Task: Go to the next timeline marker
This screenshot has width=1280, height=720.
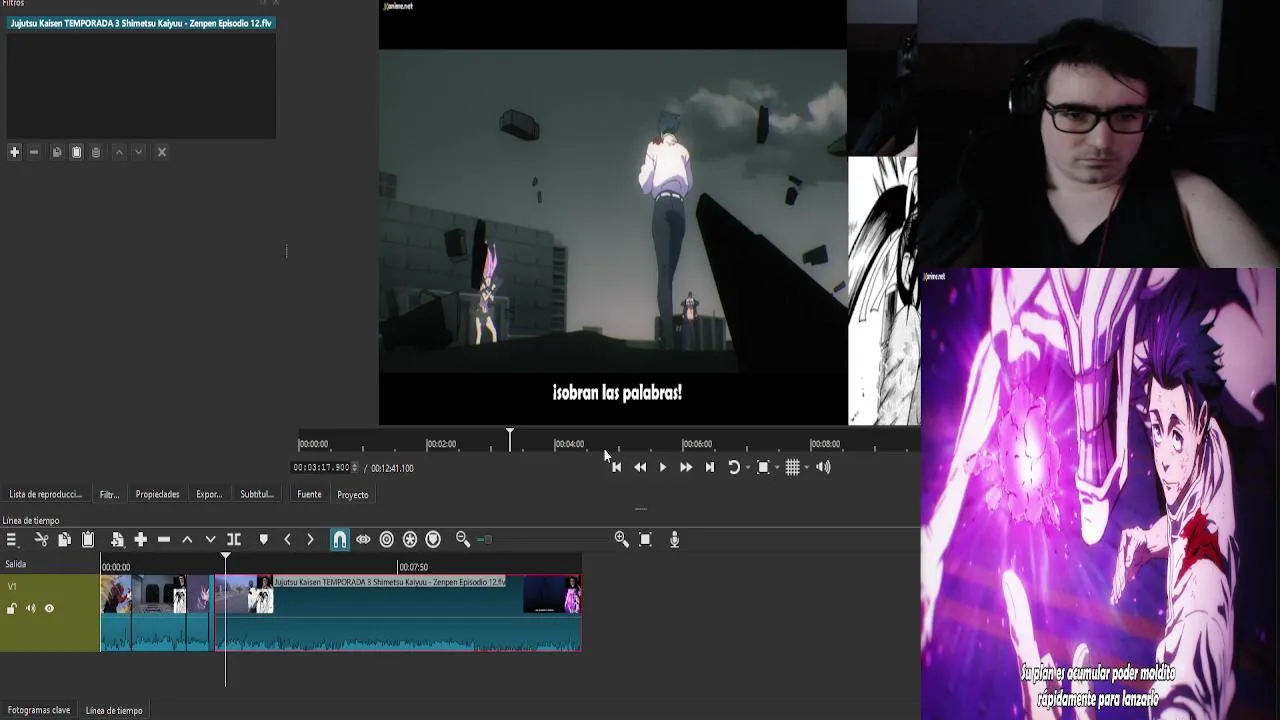Action: tap(310, 539)
